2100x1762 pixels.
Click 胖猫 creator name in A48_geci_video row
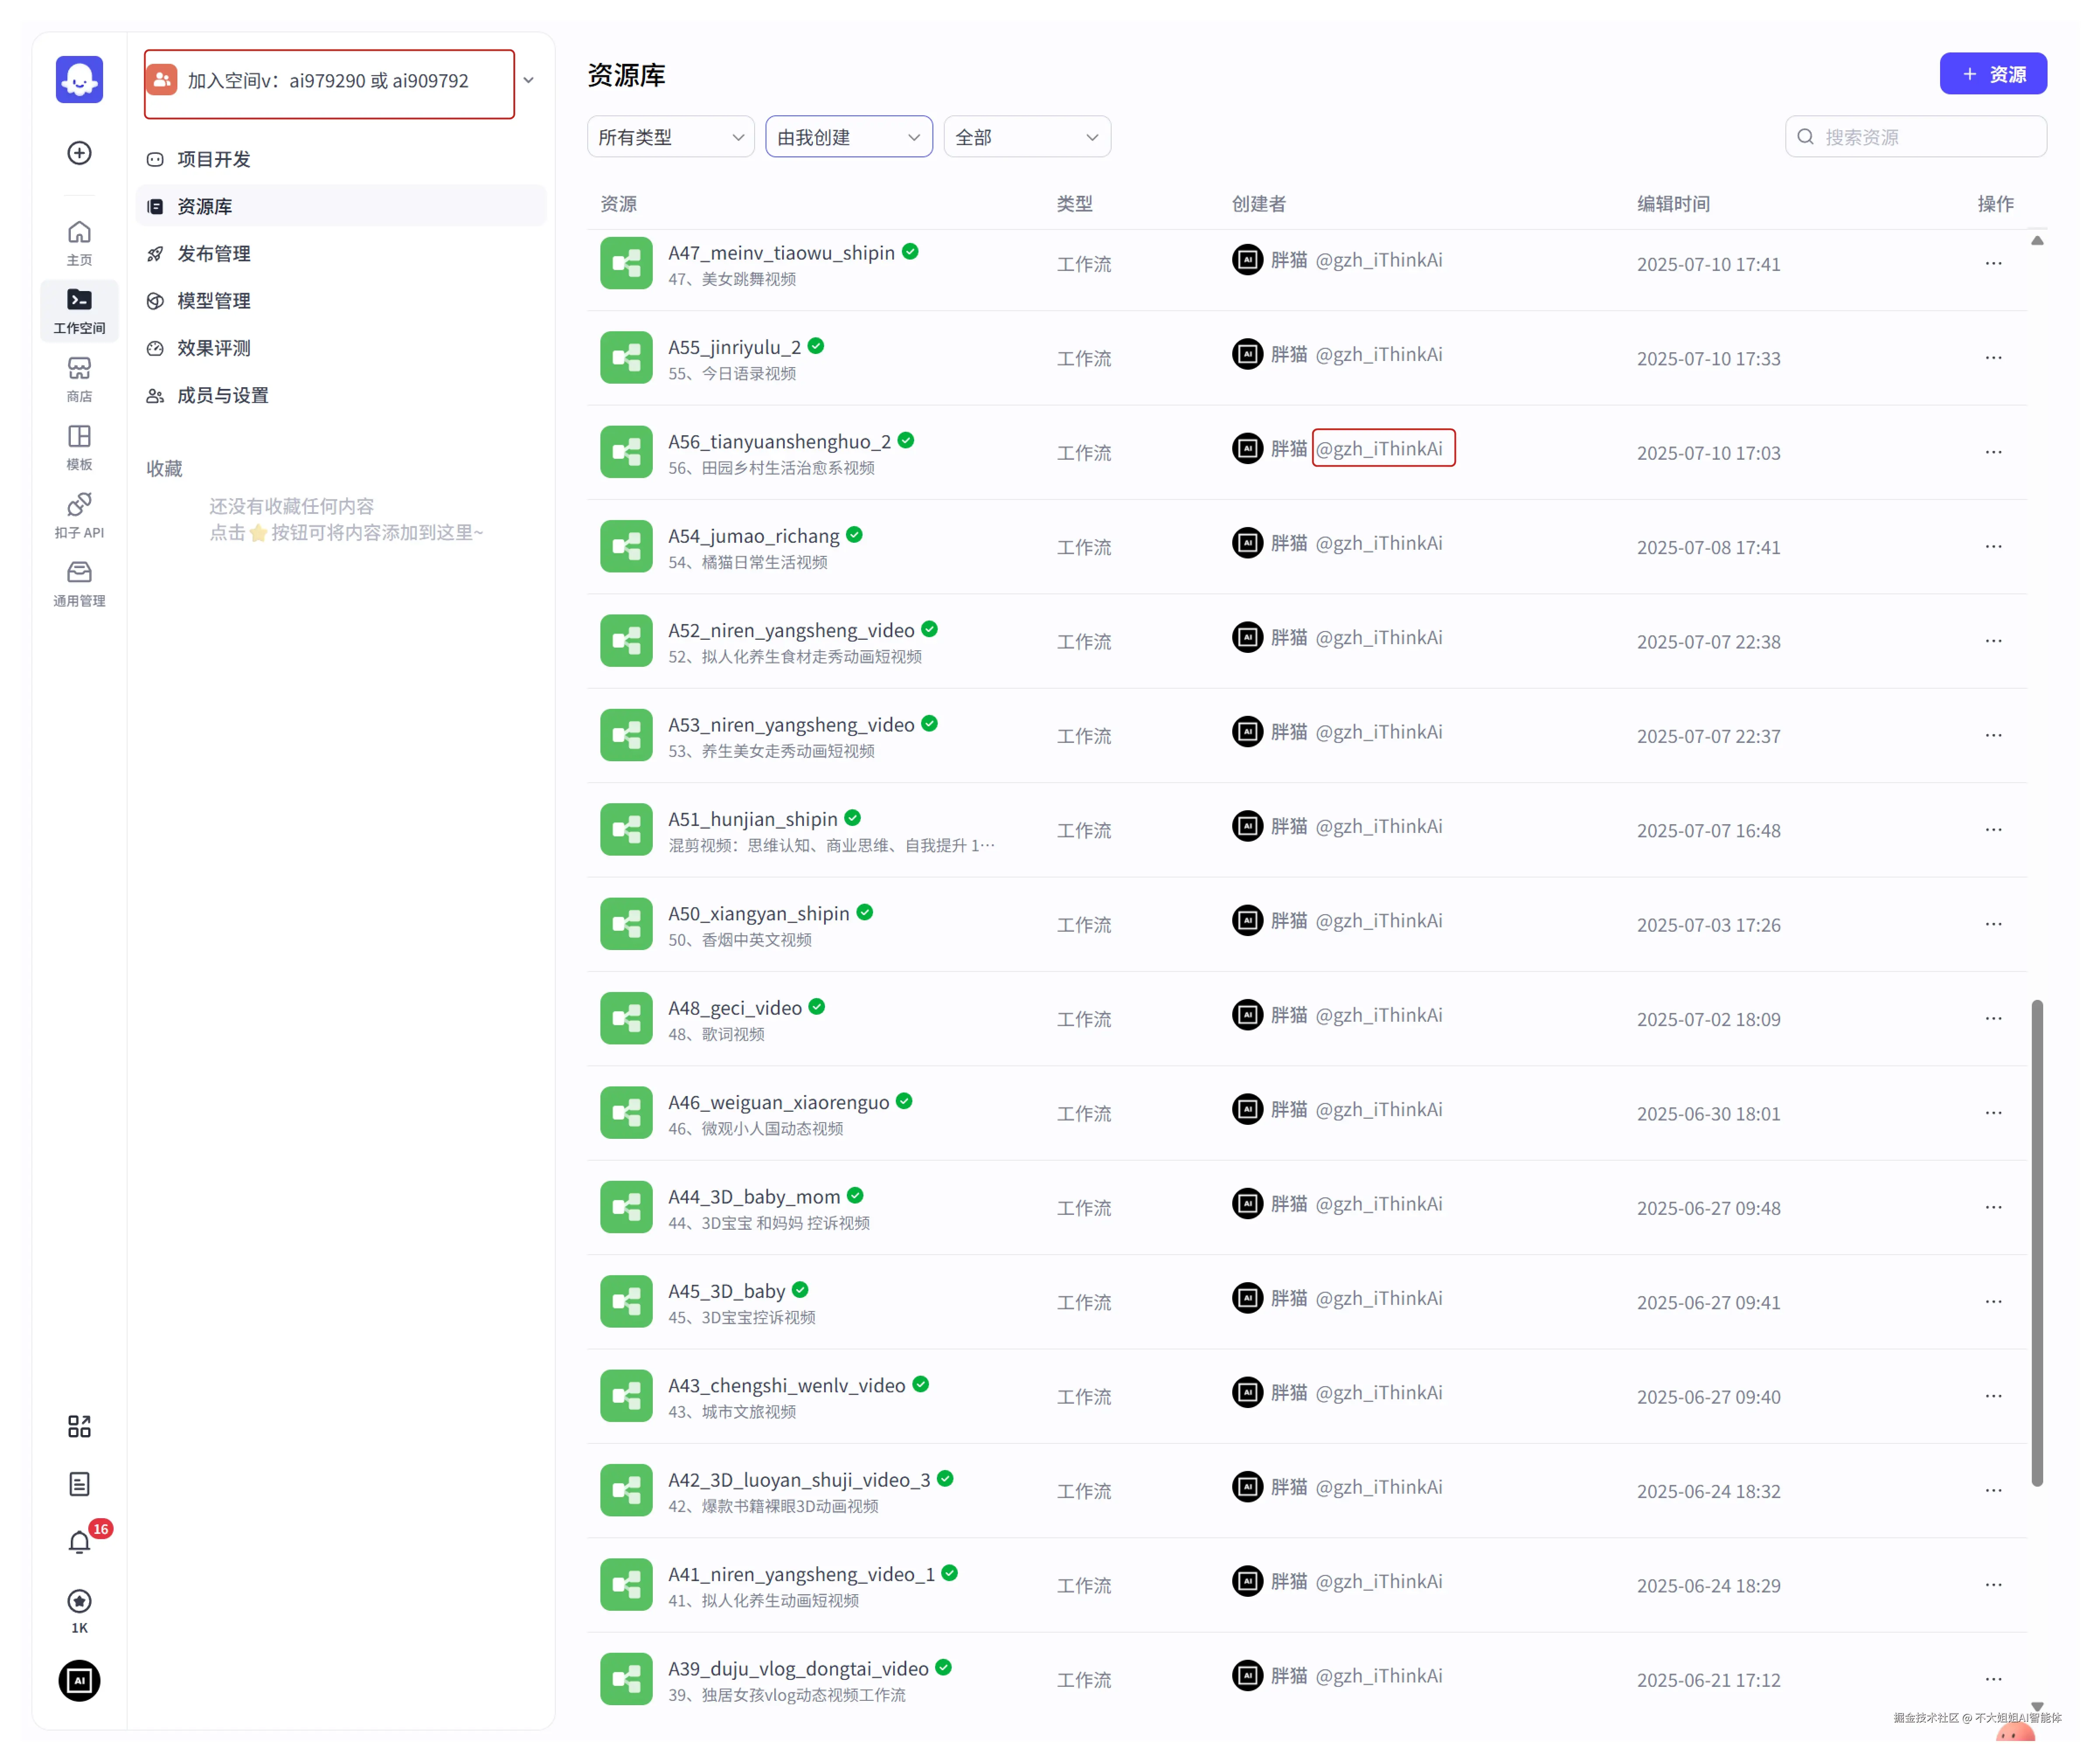click(1289, 1015)
